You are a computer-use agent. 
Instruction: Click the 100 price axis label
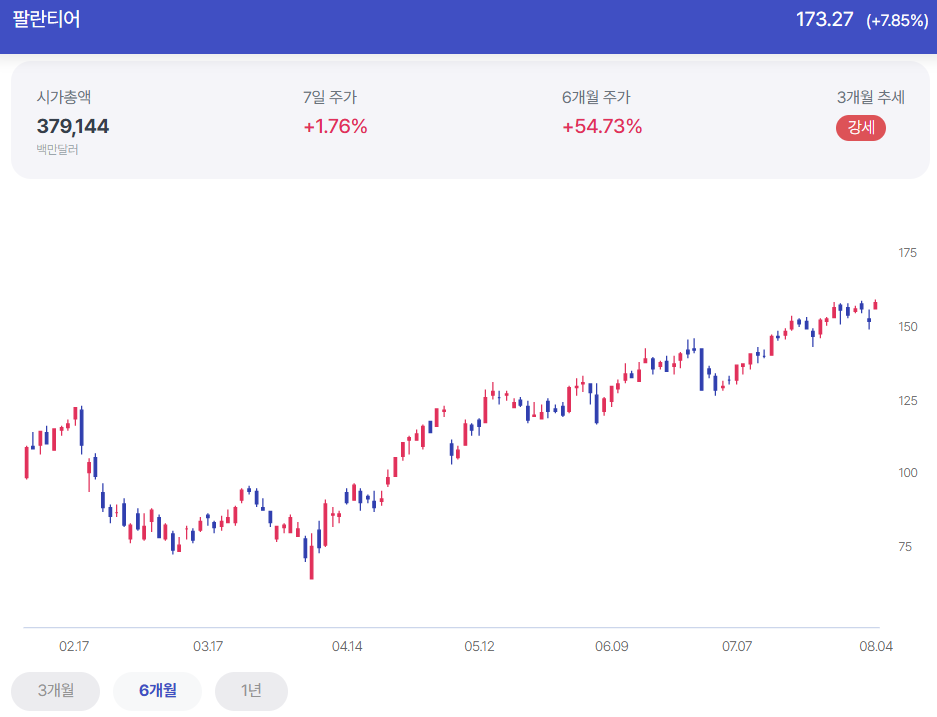point(908,473)
